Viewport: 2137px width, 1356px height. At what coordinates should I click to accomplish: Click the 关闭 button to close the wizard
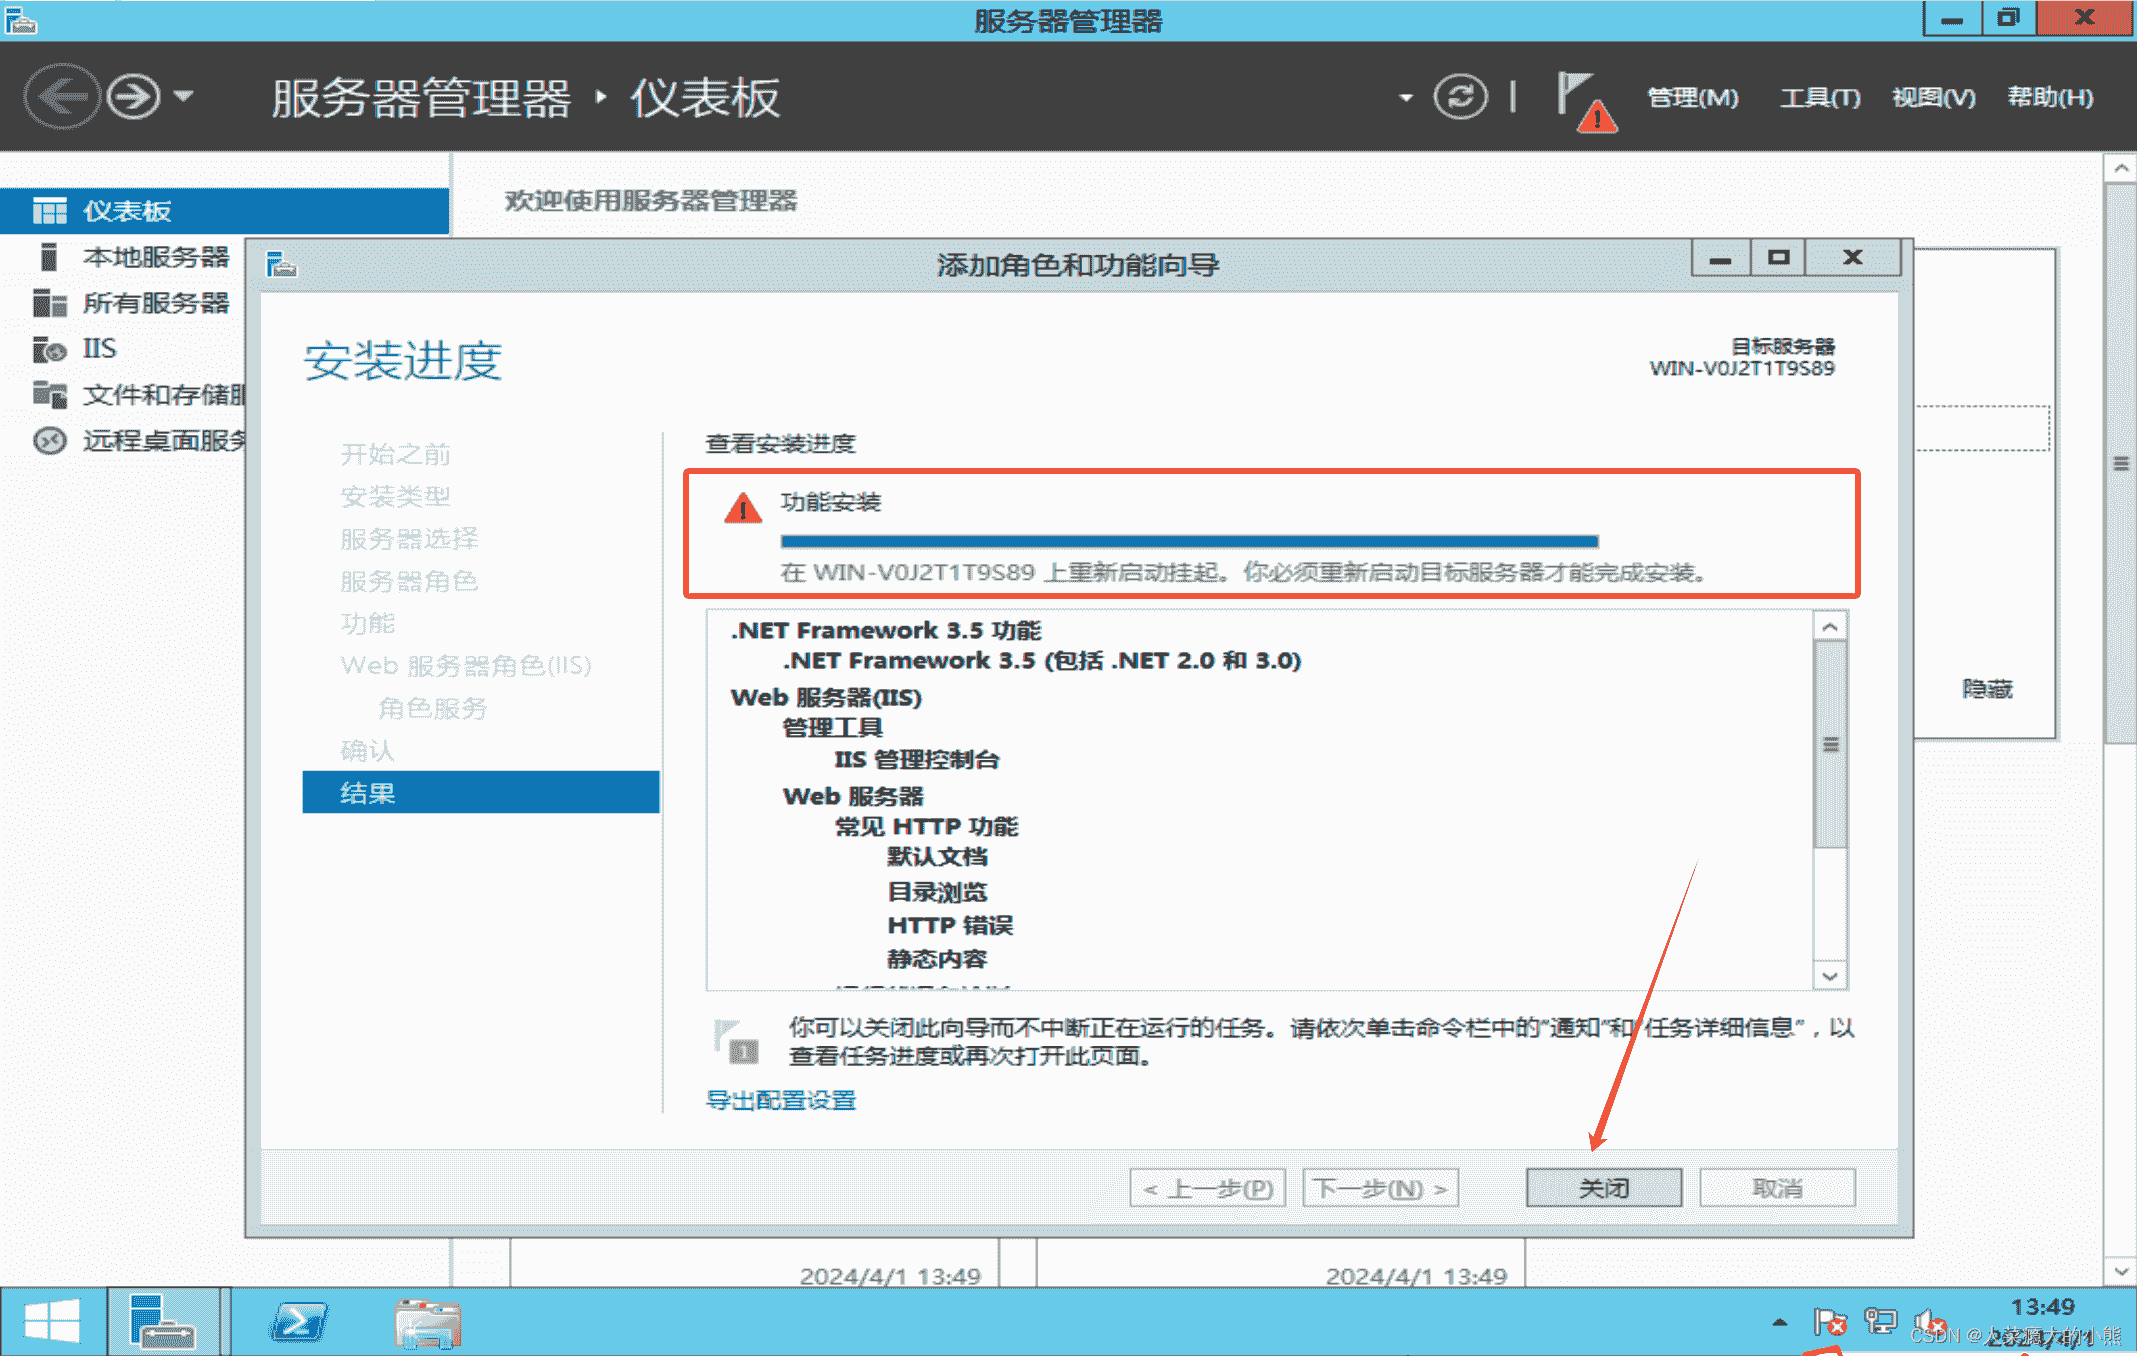click(1603, 1187)
